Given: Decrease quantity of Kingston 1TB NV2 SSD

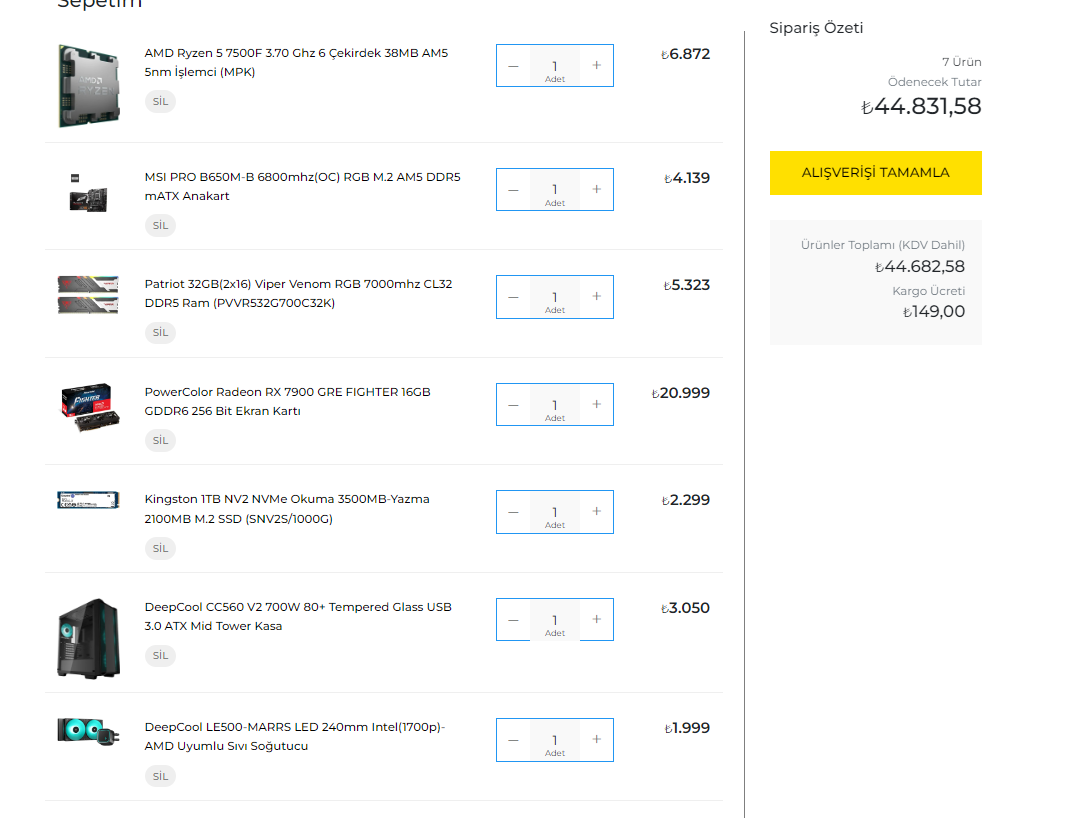Looking at the screenshot, I should tap(513, 511).
